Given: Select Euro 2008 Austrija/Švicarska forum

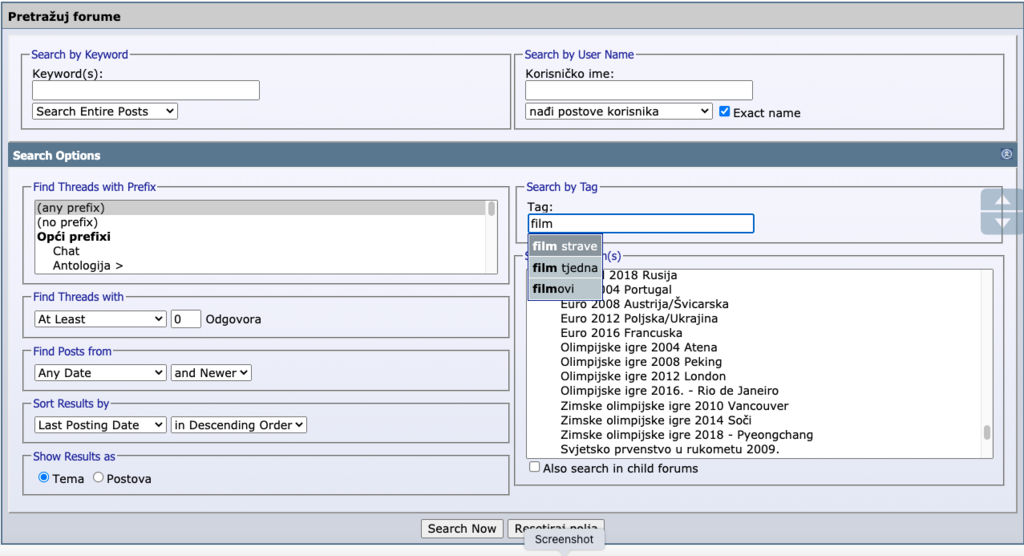Looking at the screenshot, I should pos(644,304).
